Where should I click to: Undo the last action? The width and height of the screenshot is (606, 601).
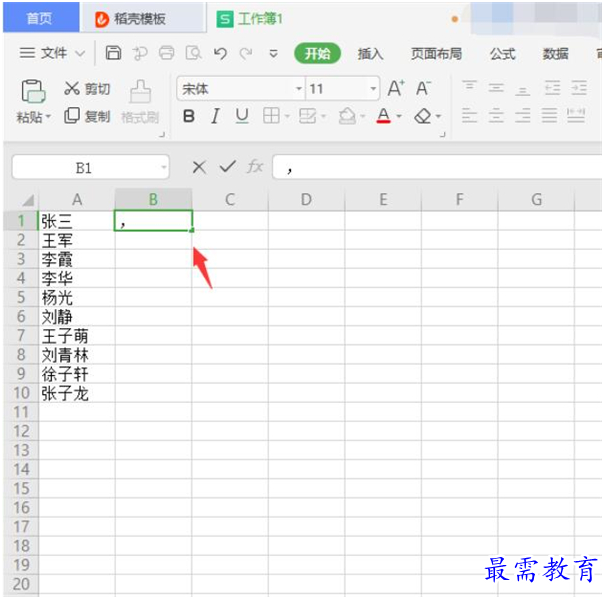click(x=220, y=53)
